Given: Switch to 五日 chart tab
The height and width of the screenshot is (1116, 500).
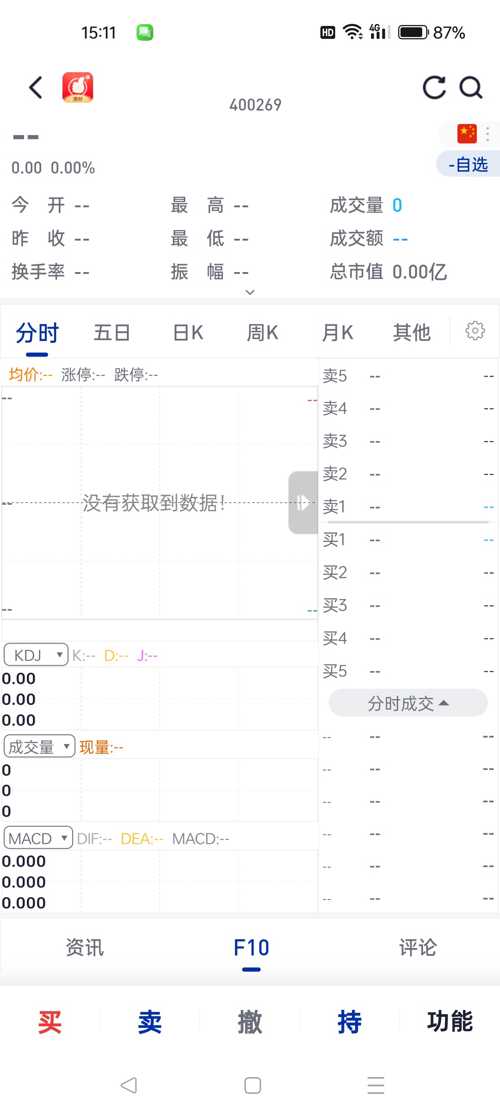Looking at the screenshot, I should [112, 332].
